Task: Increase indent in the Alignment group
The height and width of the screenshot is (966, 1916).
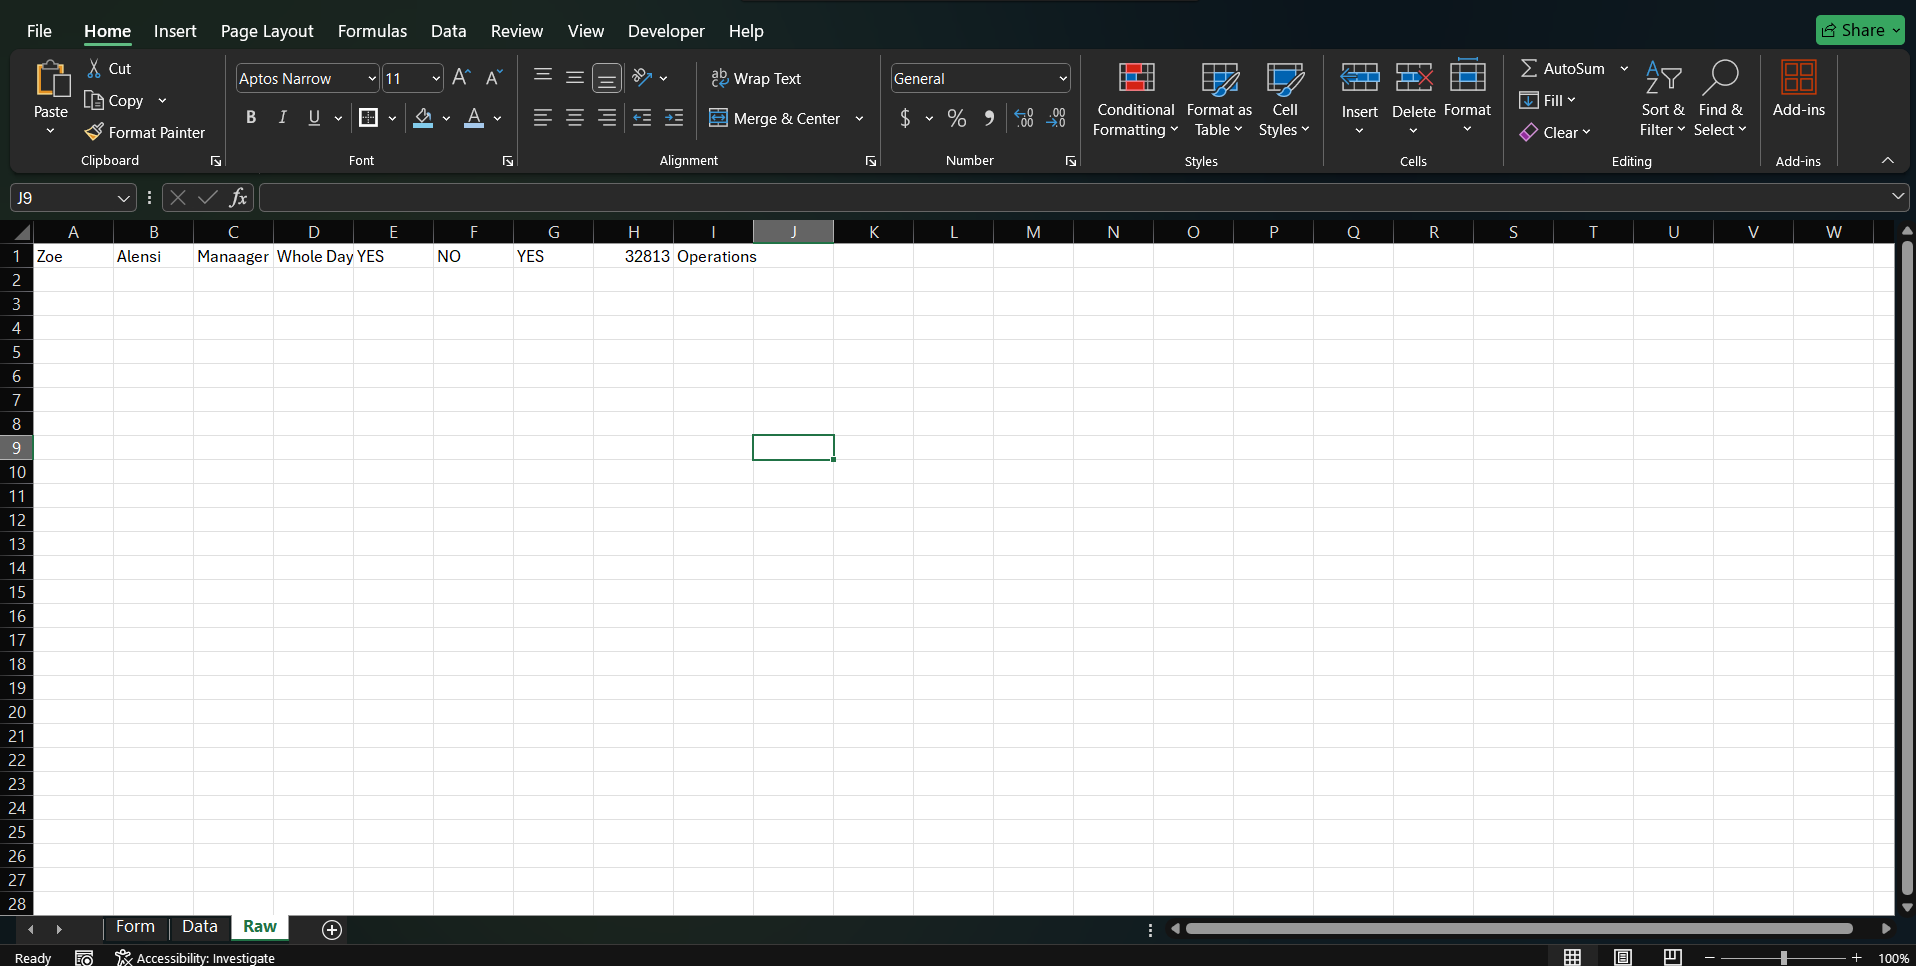Action: pyautogui.click(x=675, y=118)
